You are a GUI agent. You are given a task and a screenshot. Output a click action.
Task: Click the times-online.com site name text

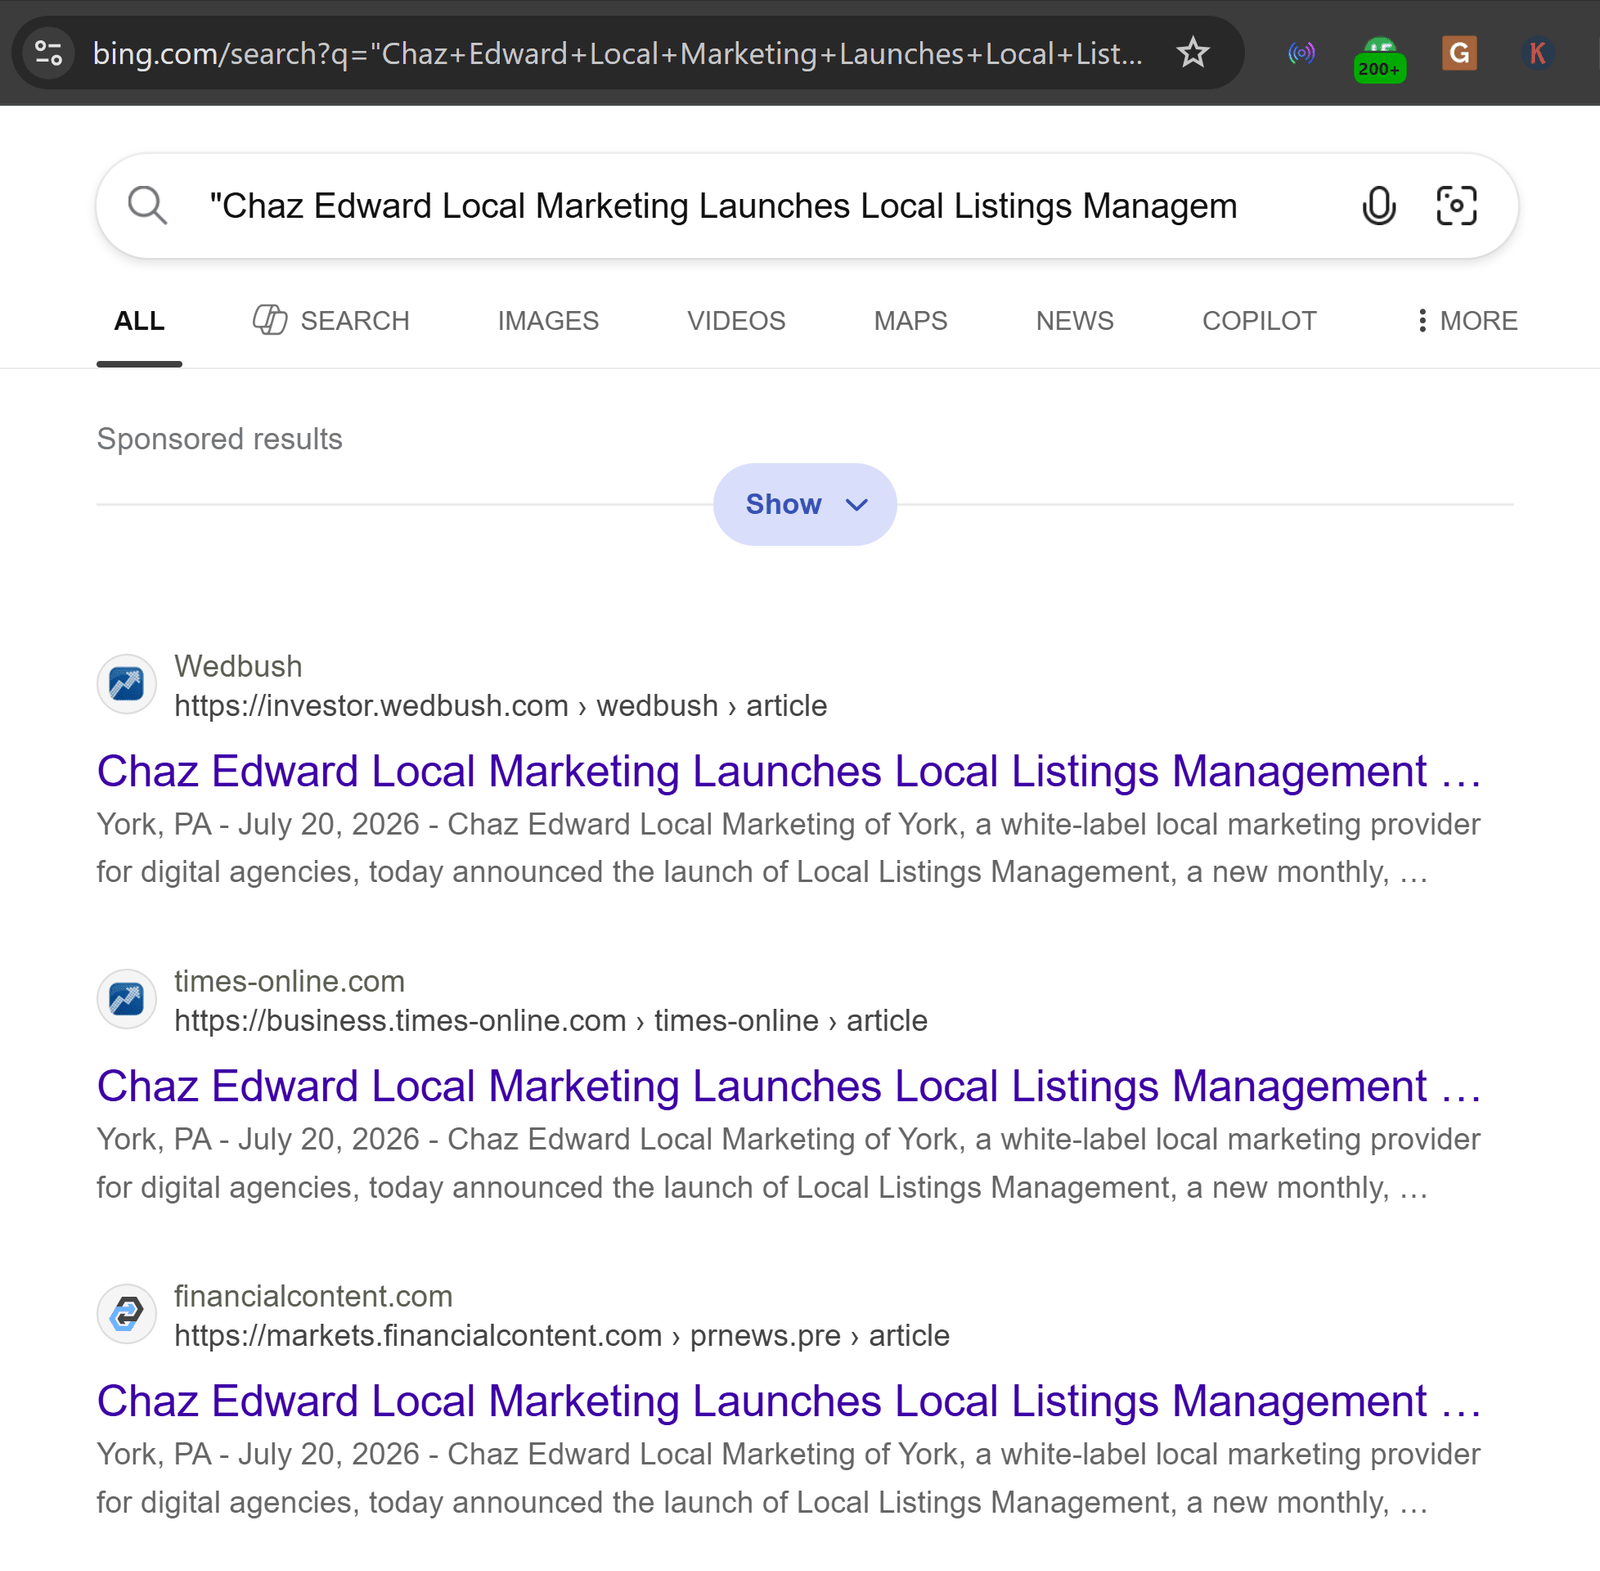tap(289, 981)
